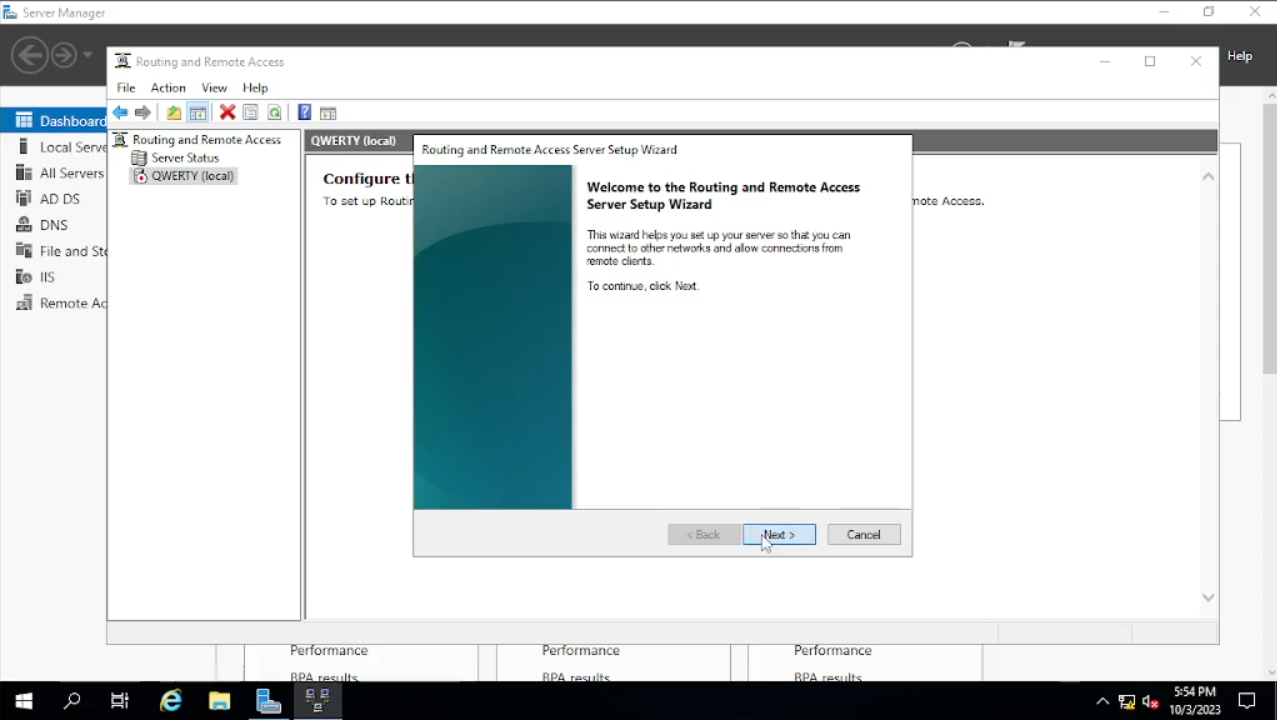Click the Up one level folder icon

[x=174, y=113]
